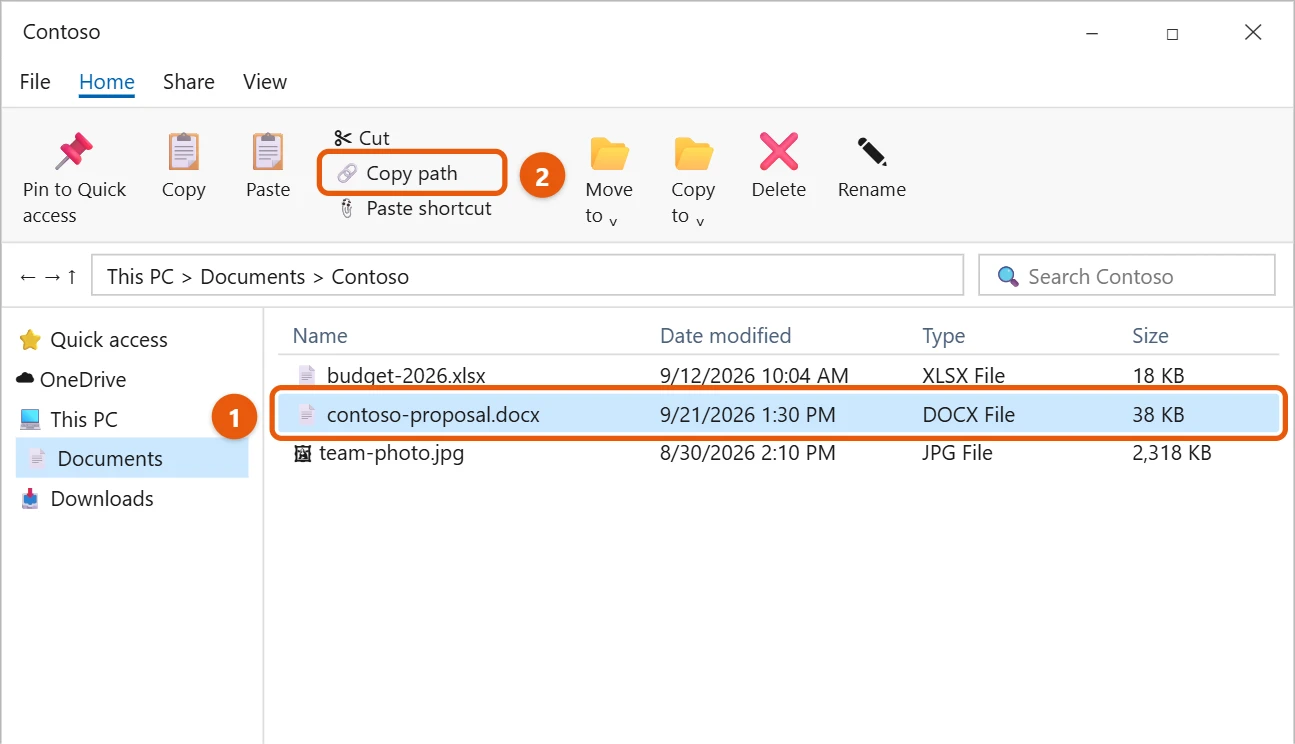Maximize the Contoso window
Screen dimensions: 1295x744
click(1172, 33)
